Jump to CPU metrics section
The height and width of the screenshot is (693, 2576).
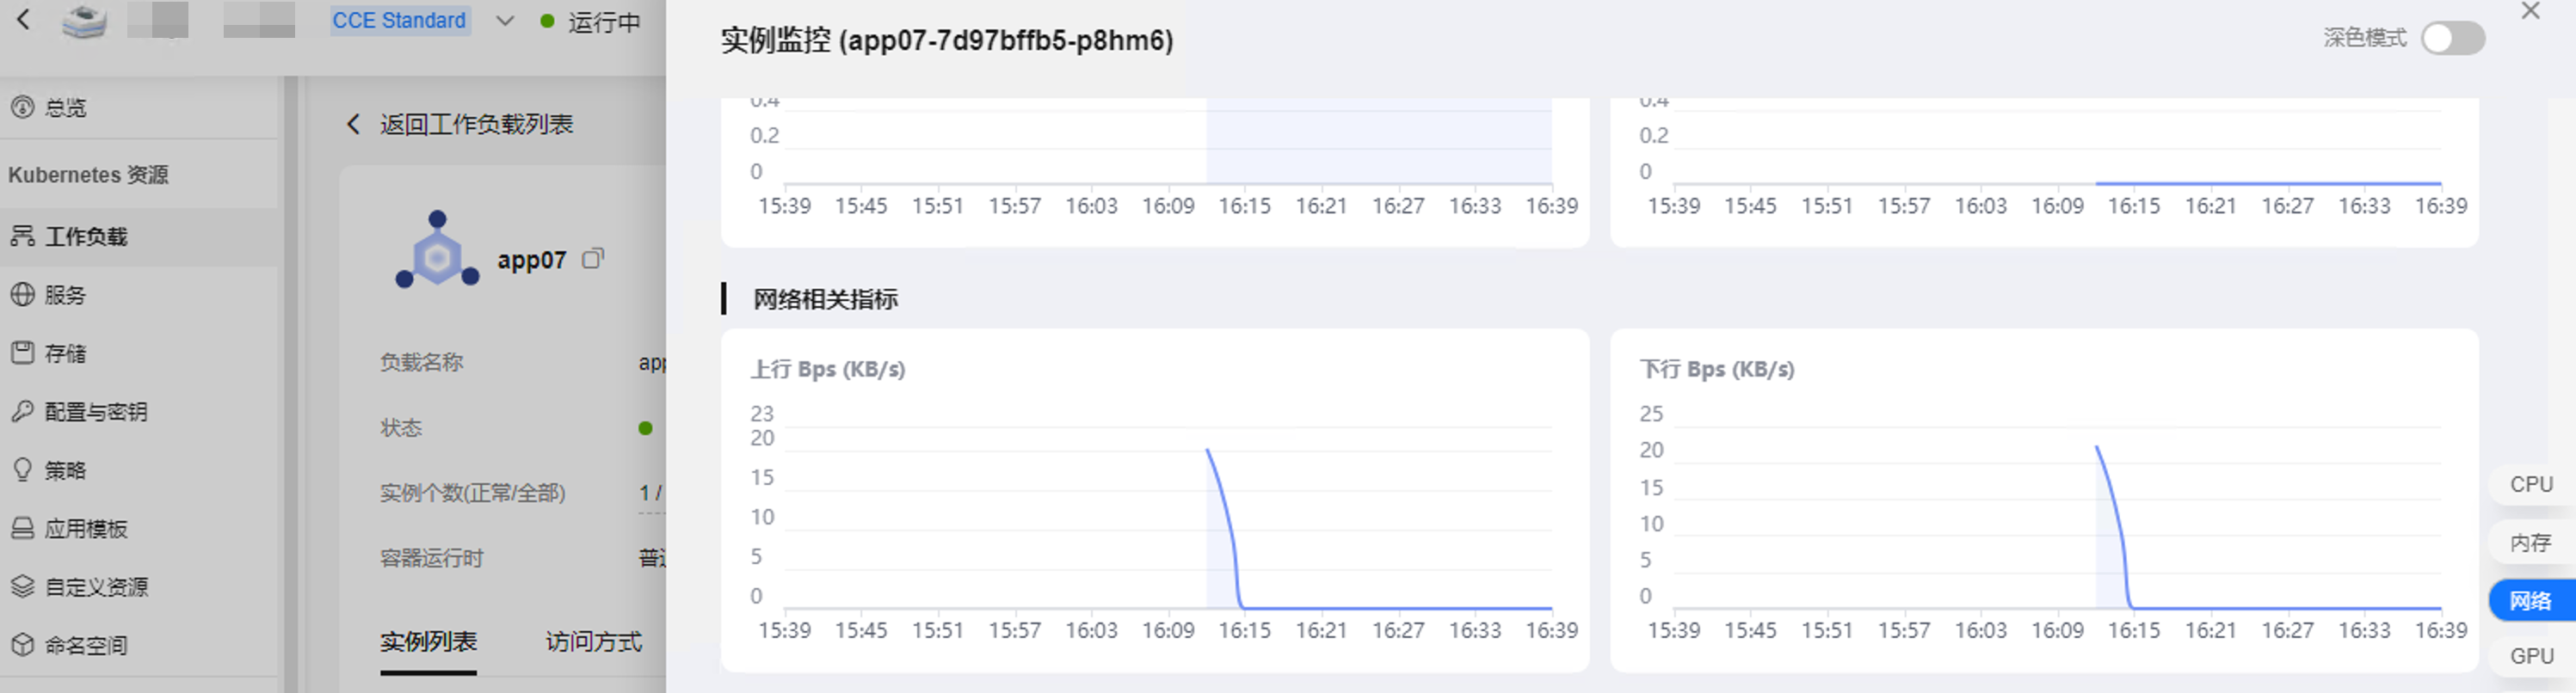[x=2530, y=485]
